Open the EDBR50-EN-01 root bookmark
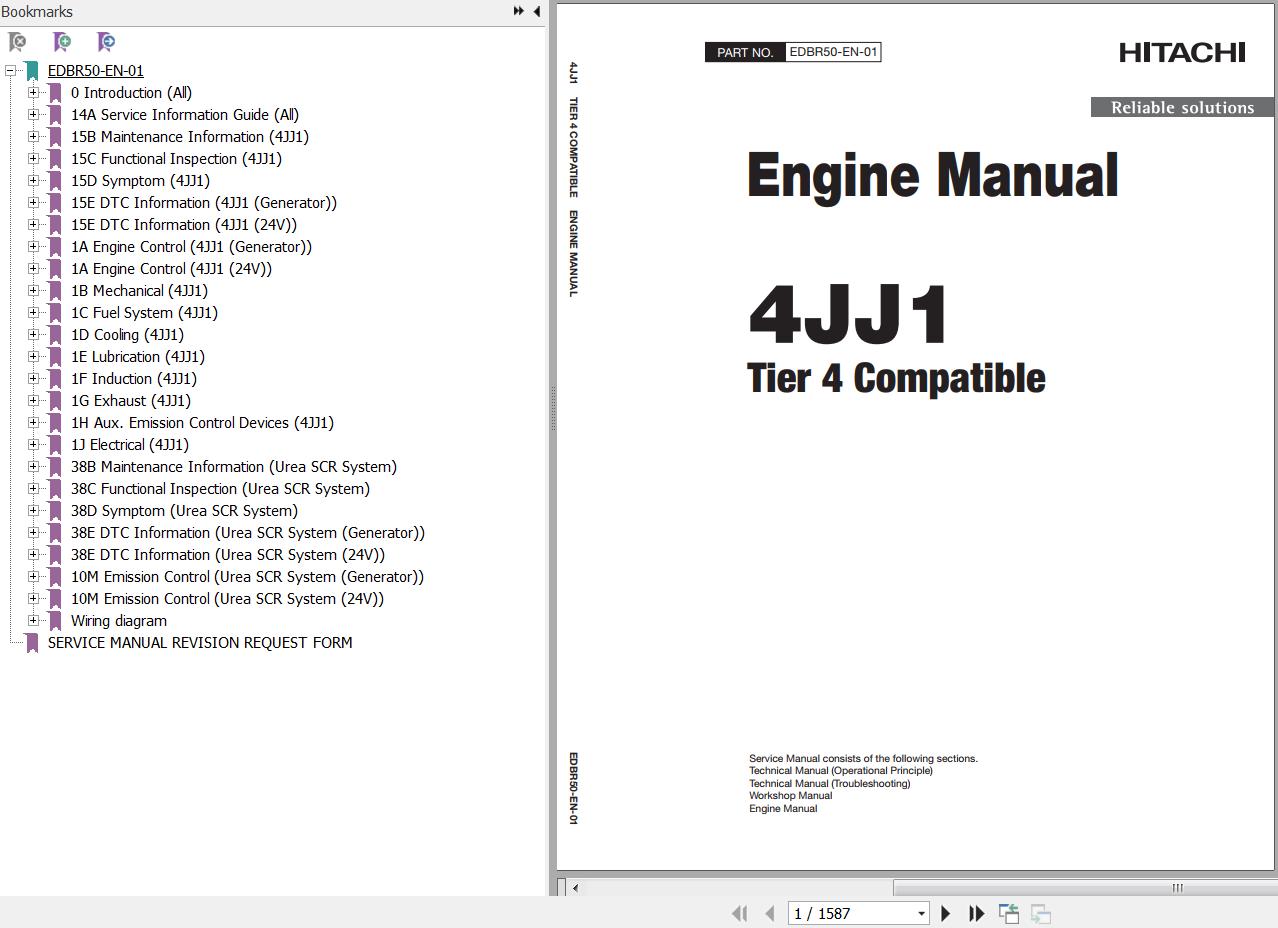 click(95, 71)
